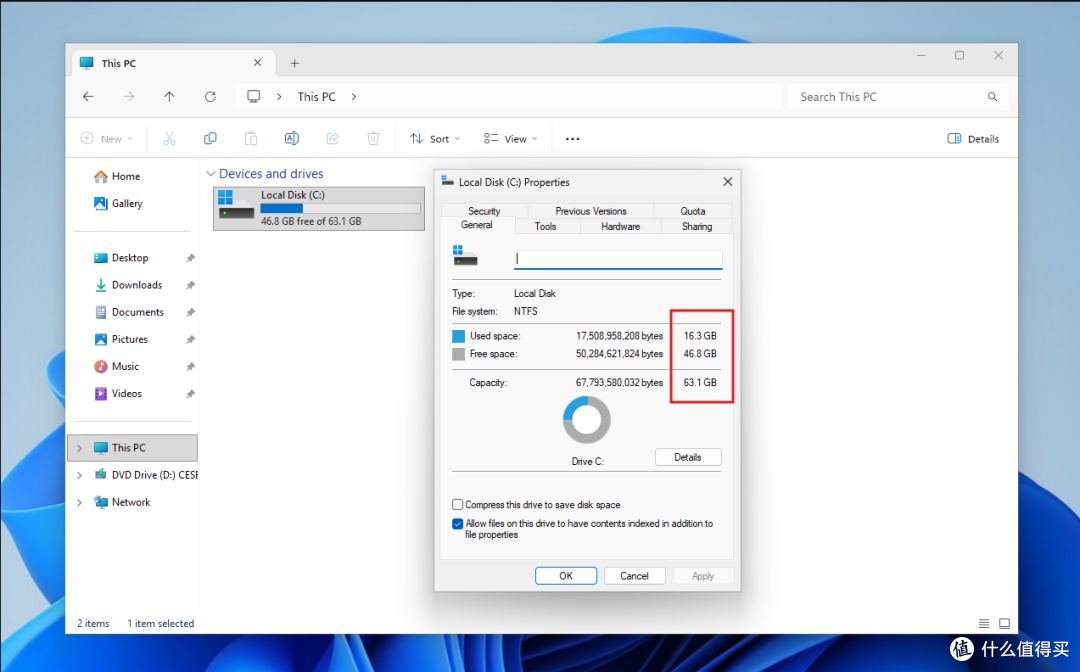This screenshot has height=672, width=1080.
Task: Click the Copy icon in toolbar
Action: (210, 138)
